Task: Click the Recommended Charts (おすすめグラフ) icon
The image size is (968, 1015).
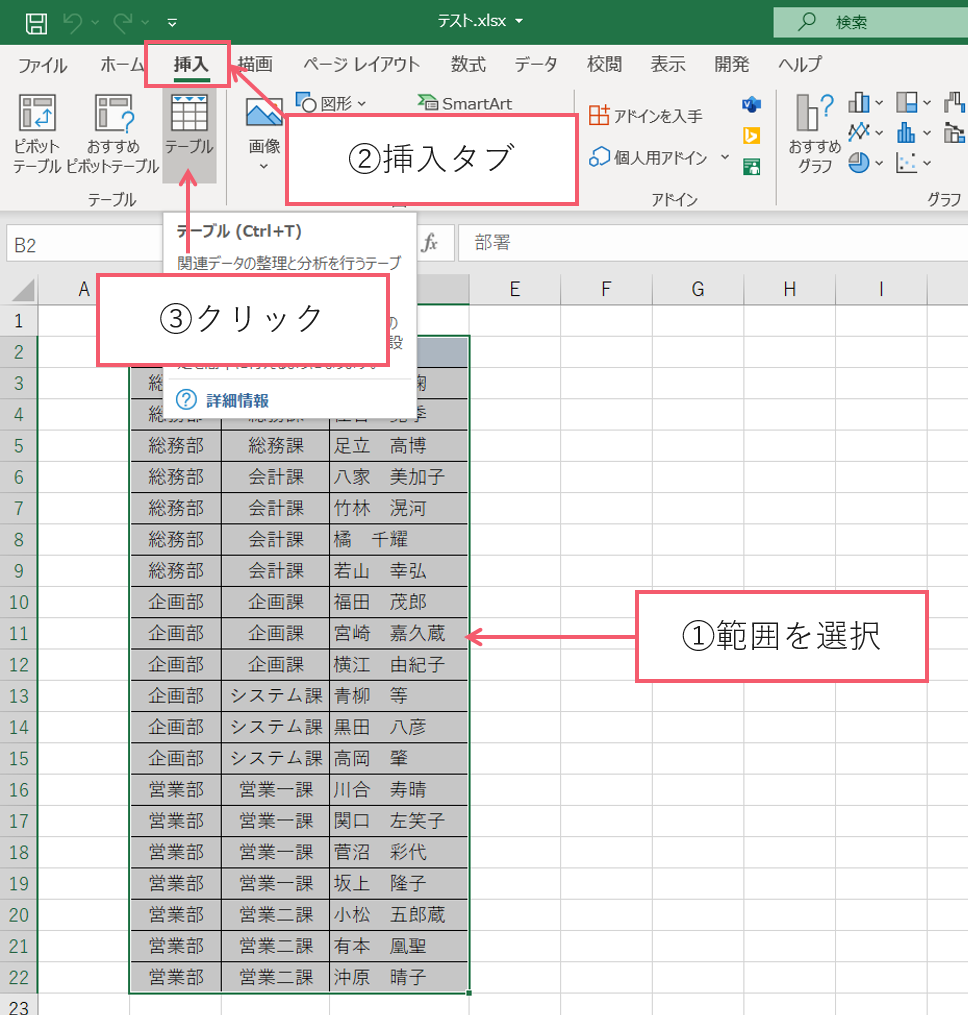Action: pyautogui.click(x=814, y=135)
